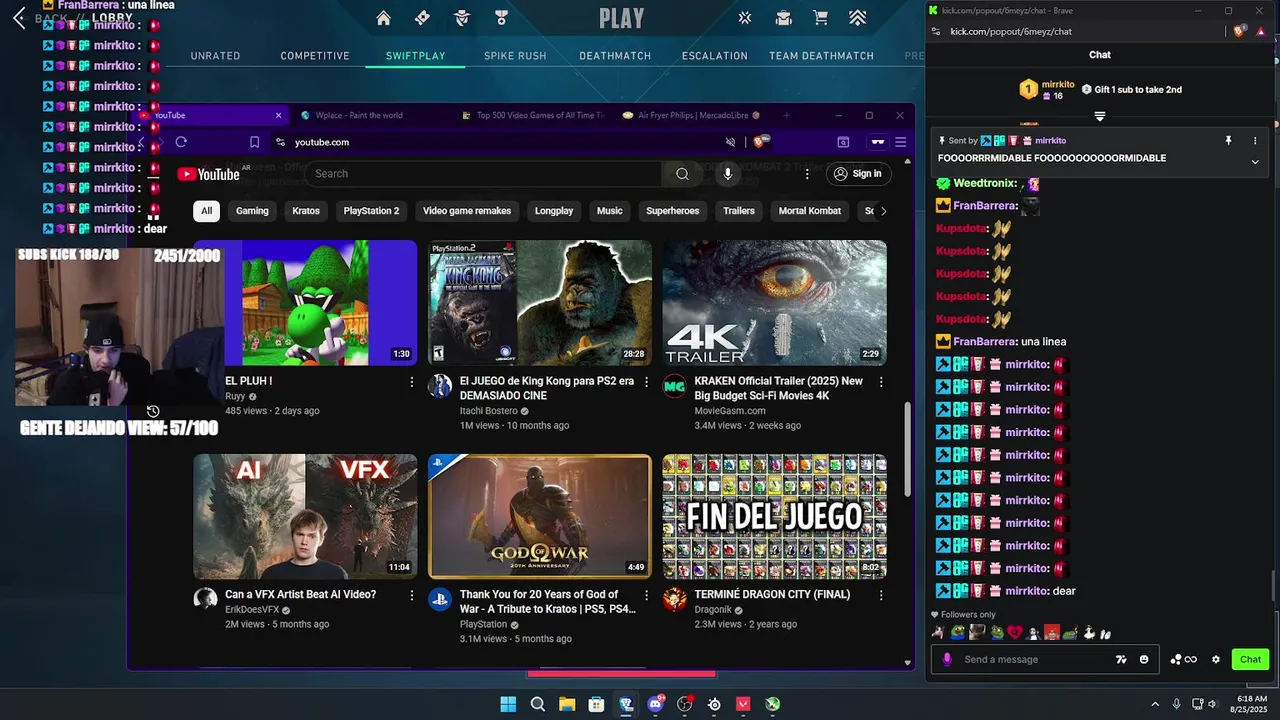Select the Mortal Kombat filter chip
Screen dimensions: 1280x720
click(810, 211)
